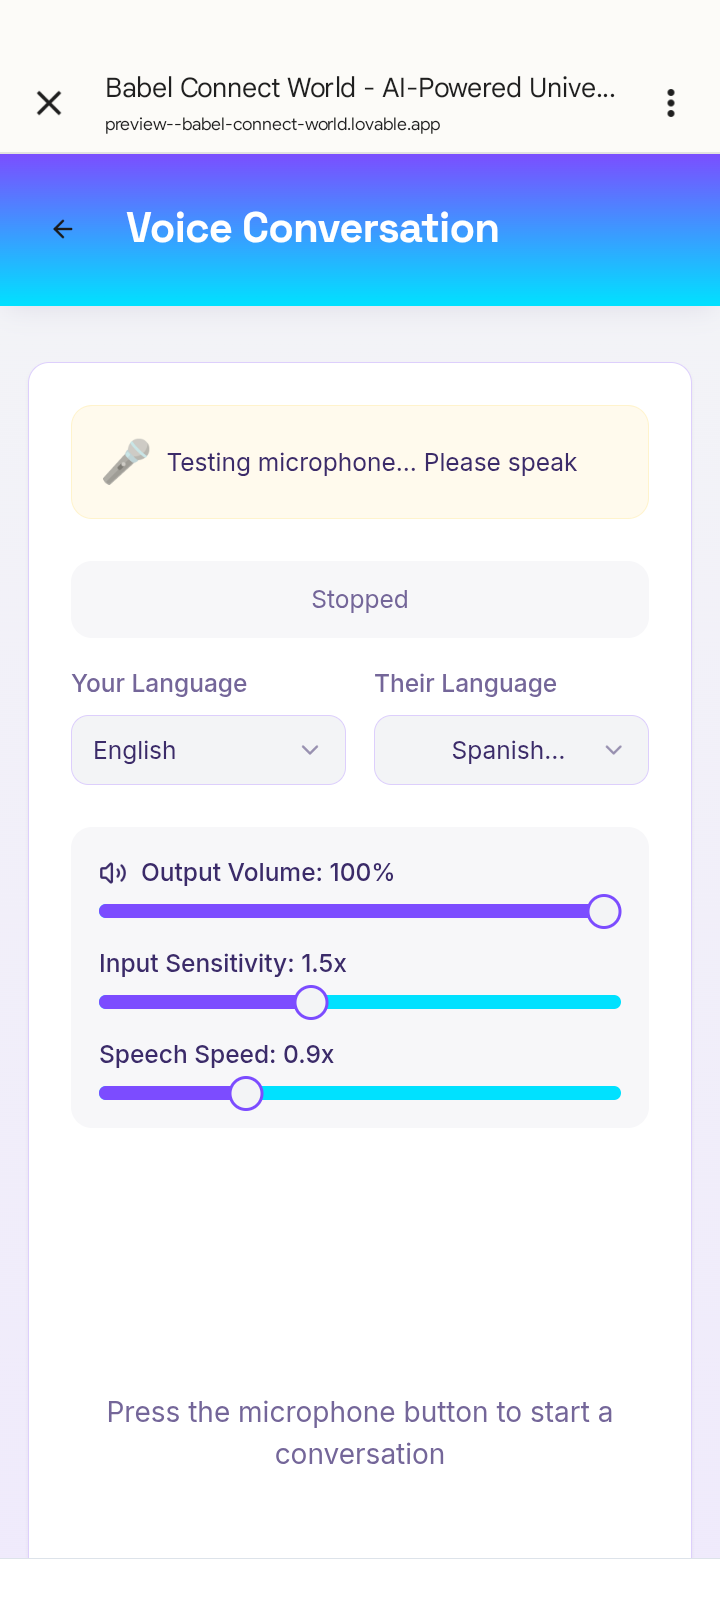
Task: Navigate back using the arrow
Action: click(62, 228)
